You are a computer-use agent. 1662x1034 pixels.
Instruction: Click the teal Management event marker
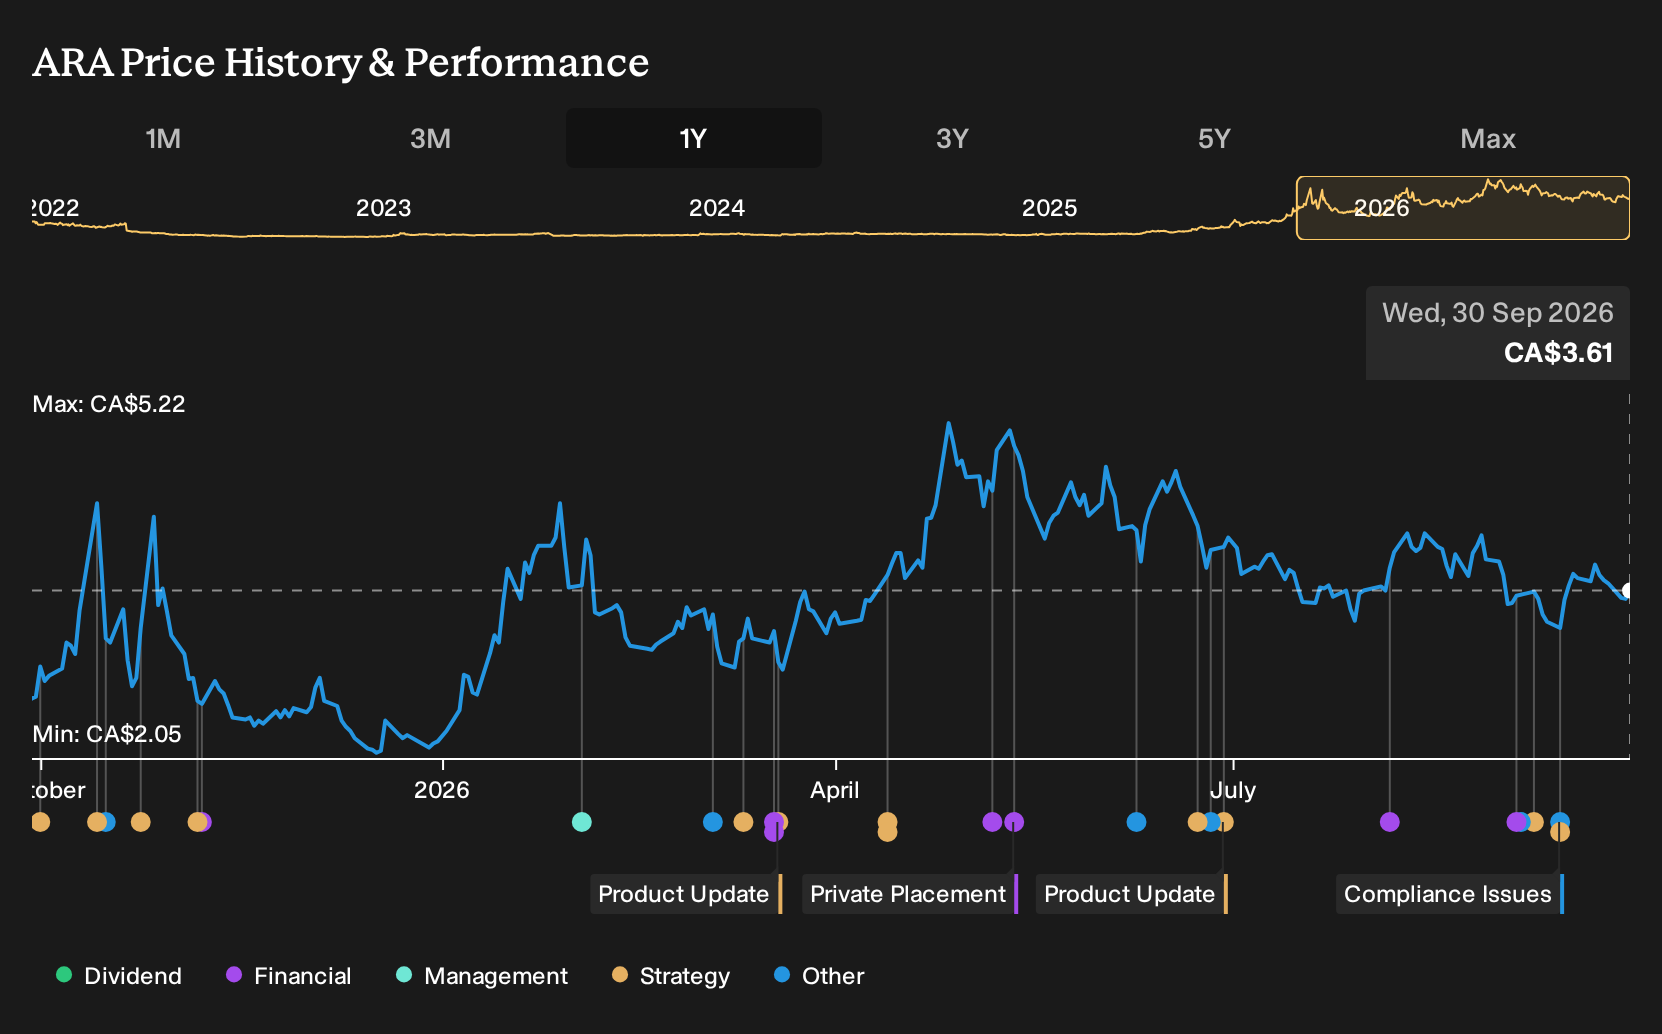(582, 822)
